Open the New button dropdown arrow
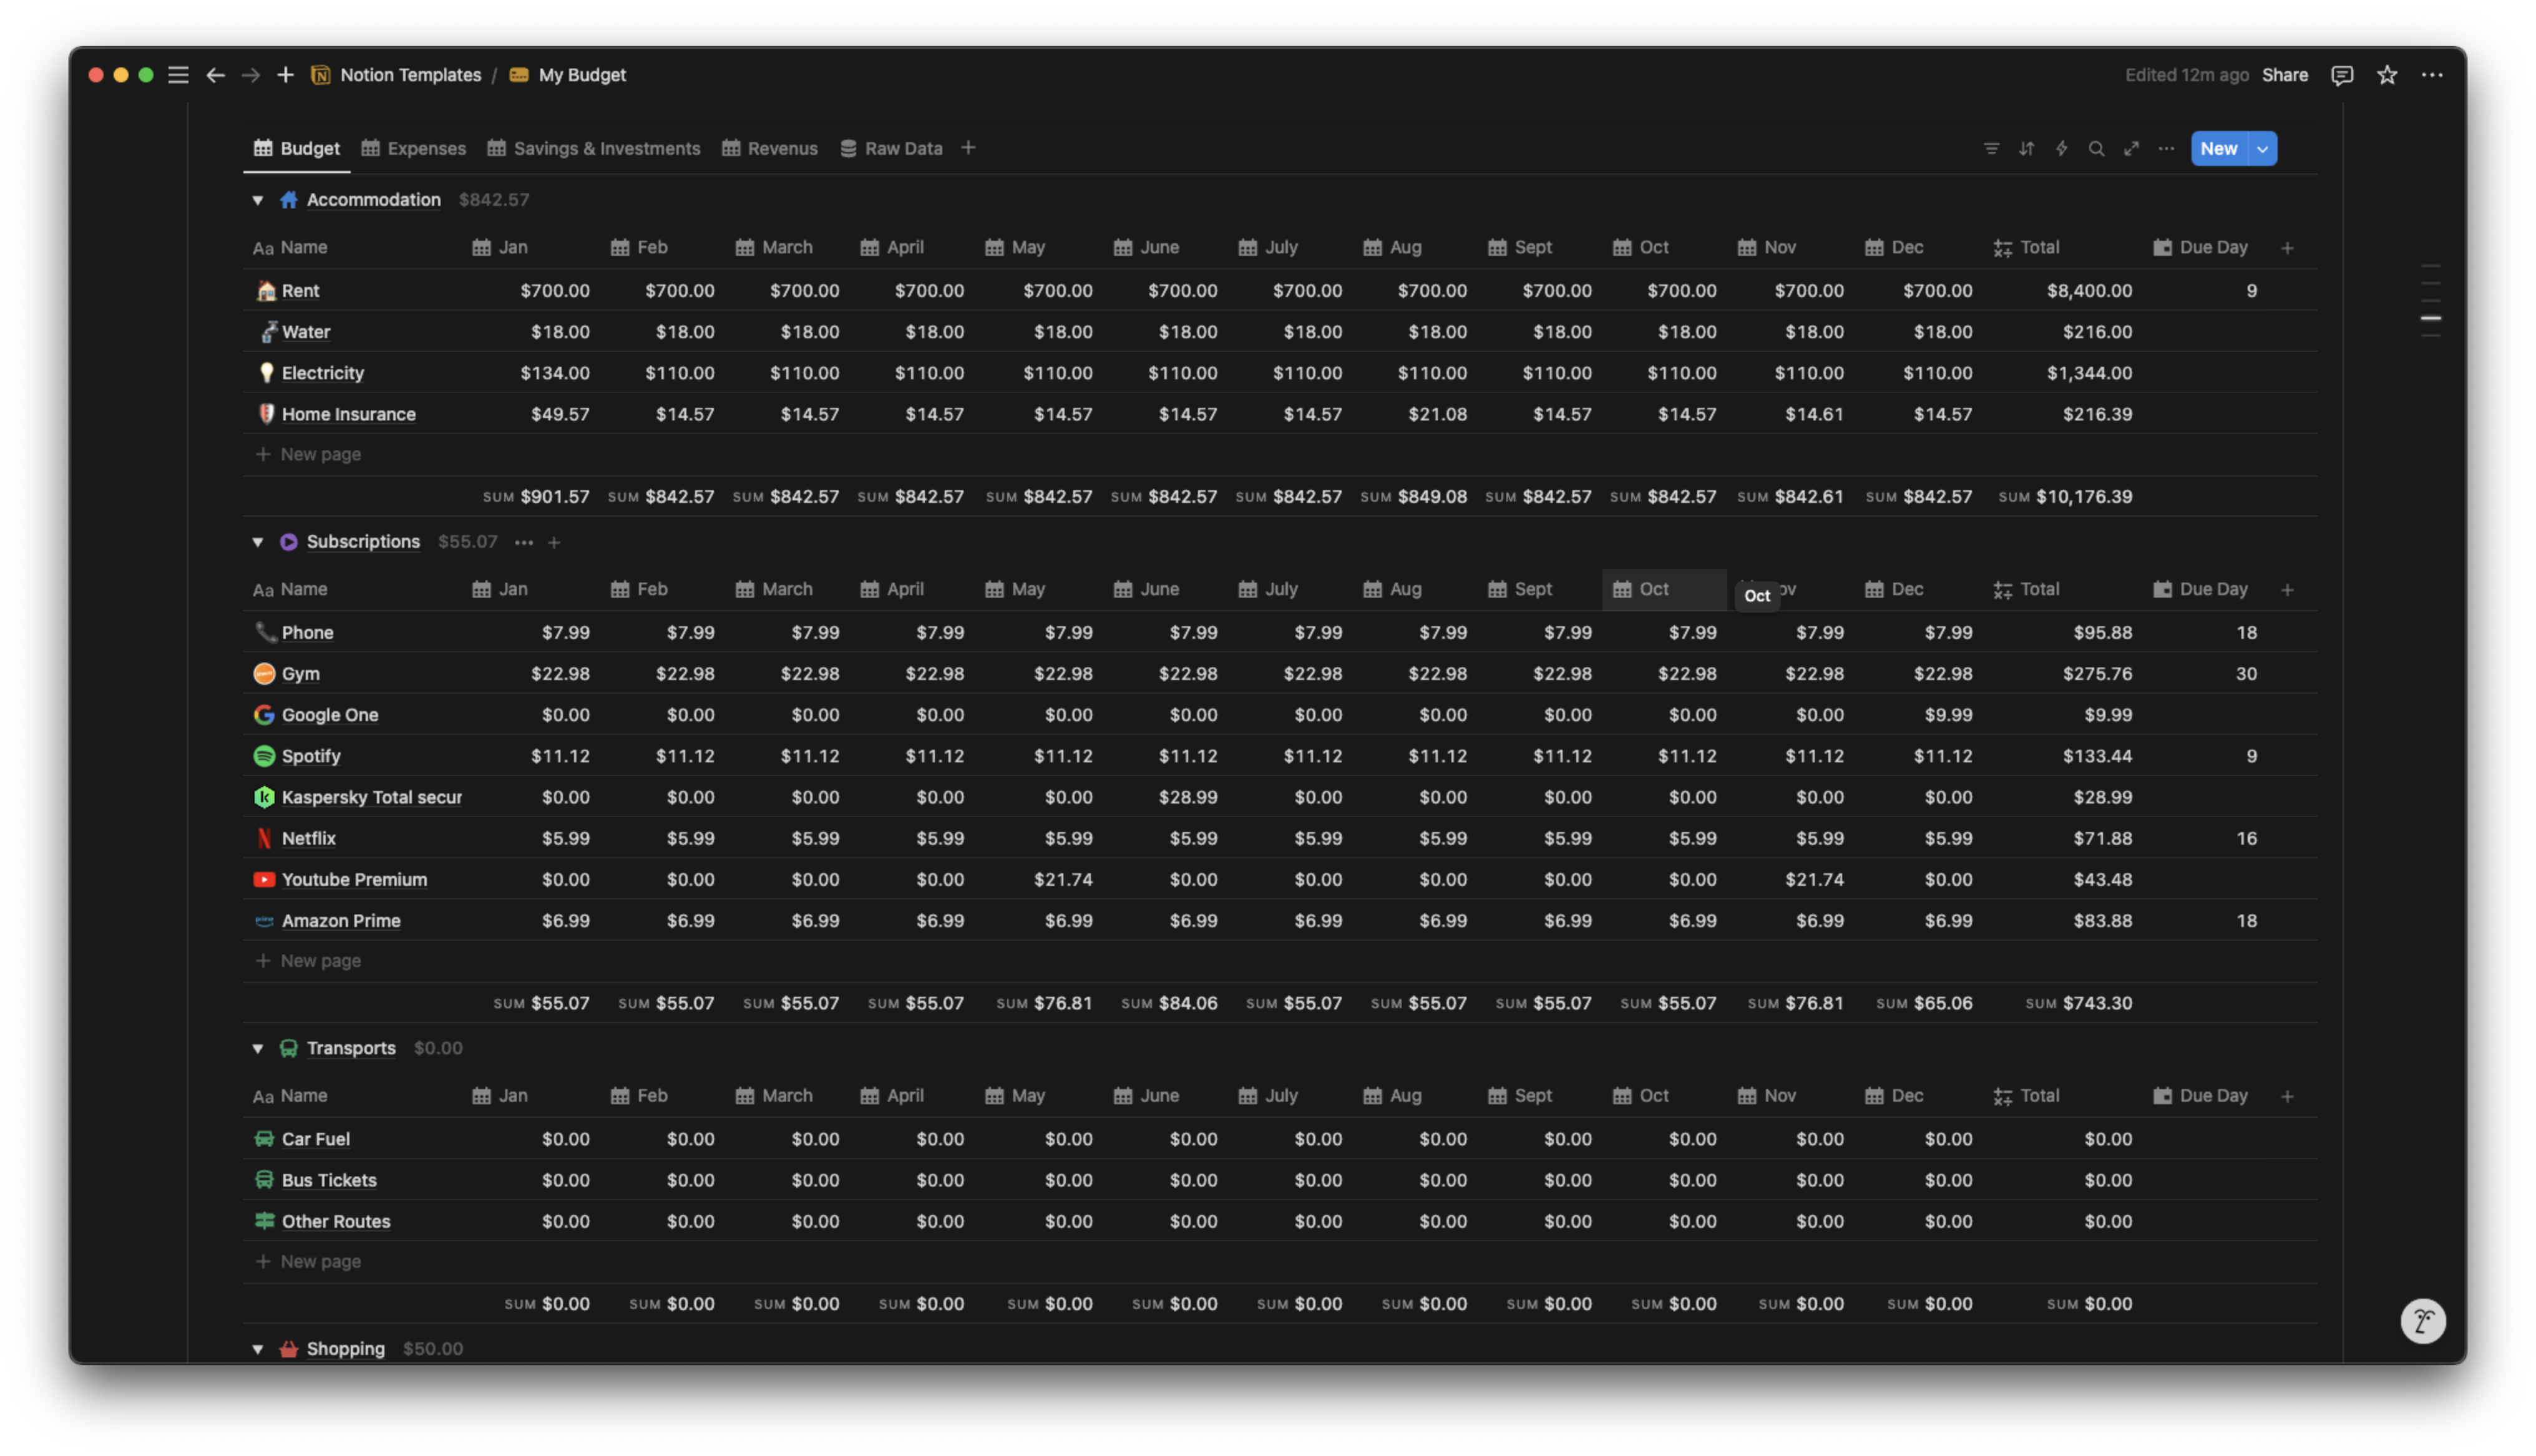 2261,148
